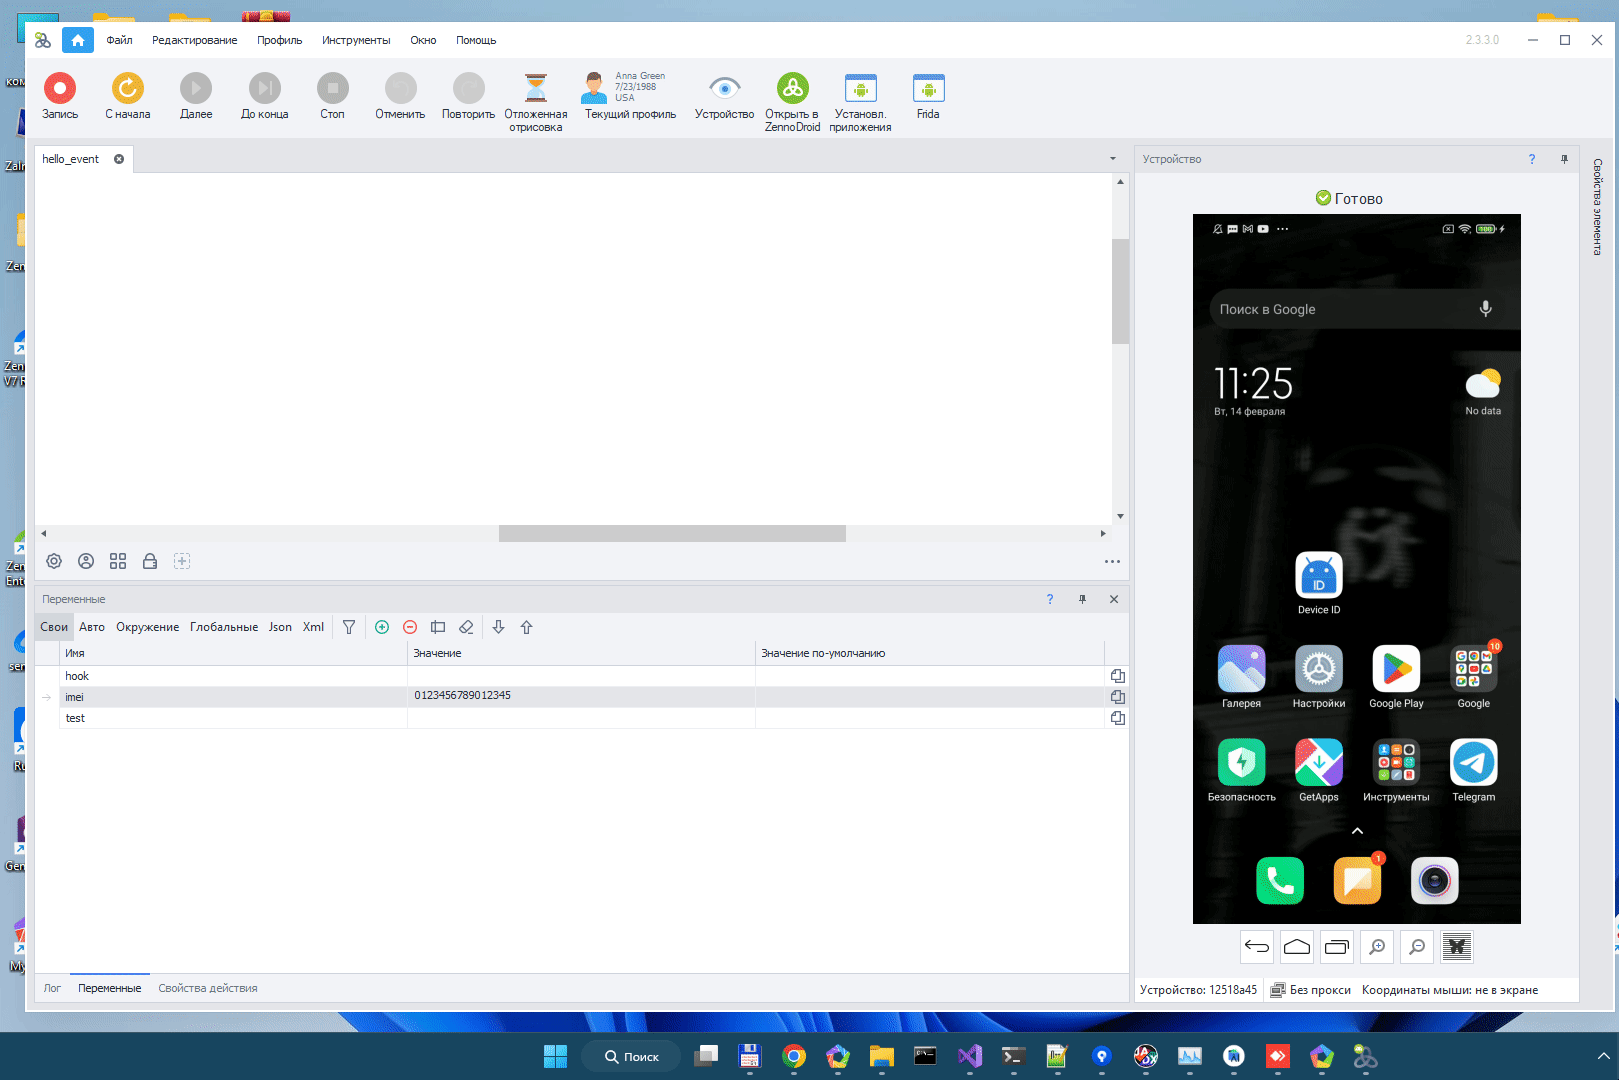Open the three-dots overflow menu under the canvas
Screen dimensions: 1619x1080
click(1112, 561)
